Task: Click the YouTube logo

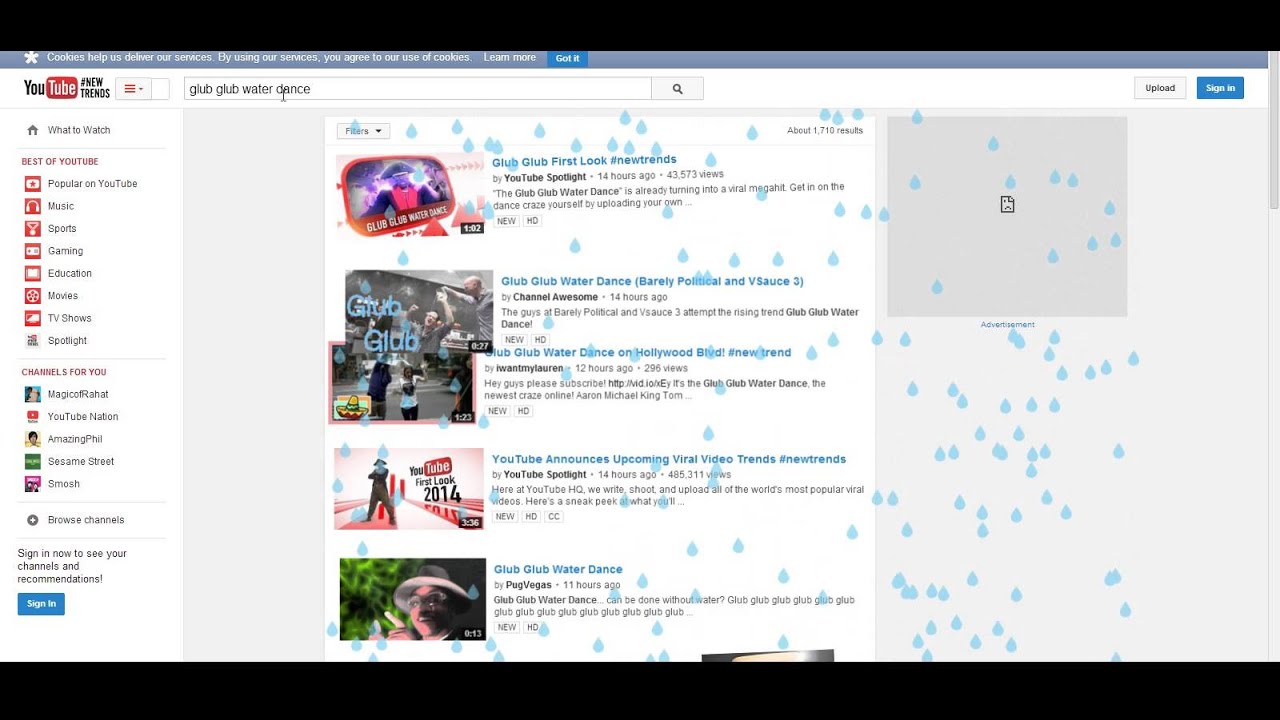Action: [66, 88]
